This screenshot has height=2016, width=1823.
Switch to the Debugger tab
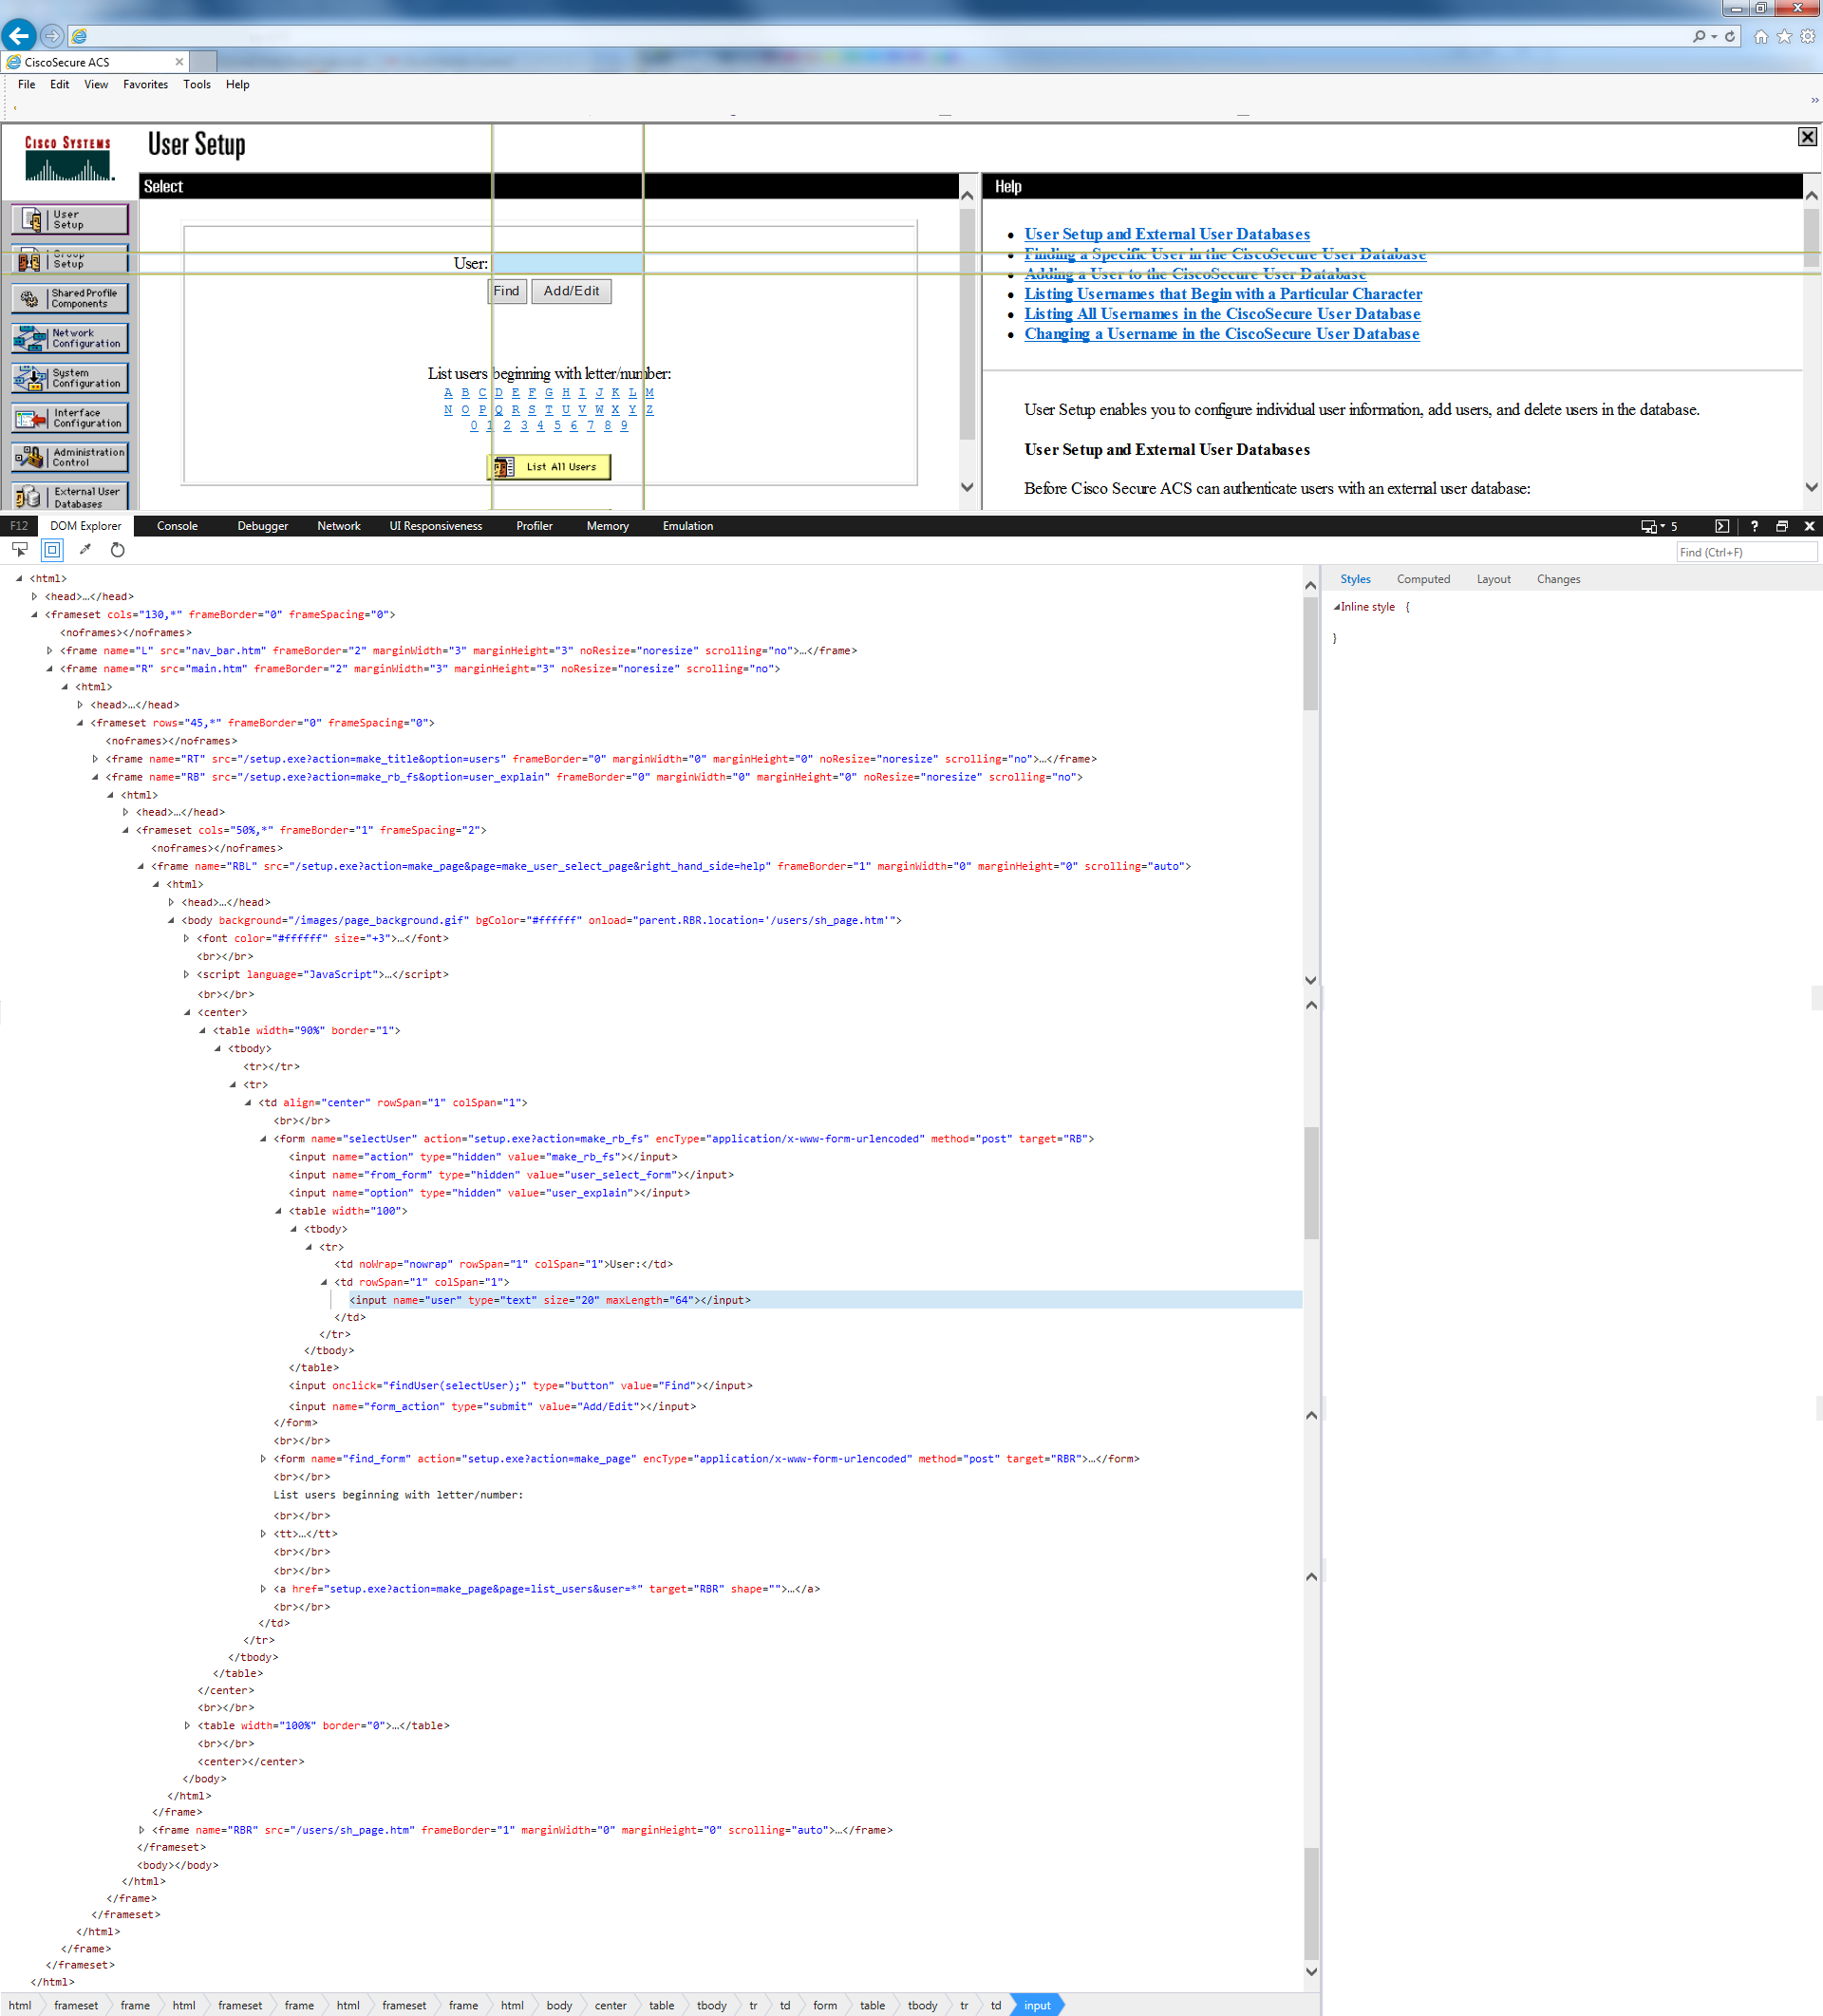pyautogui.click(x=263, y=526)
